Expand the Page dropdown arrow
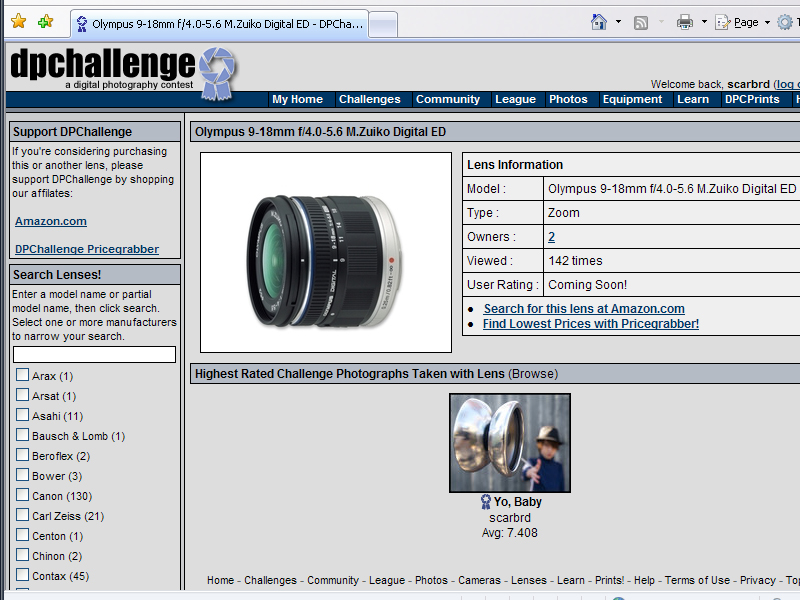Image resolution: width=800 pixels, height=600 pixels. point(767,22)
